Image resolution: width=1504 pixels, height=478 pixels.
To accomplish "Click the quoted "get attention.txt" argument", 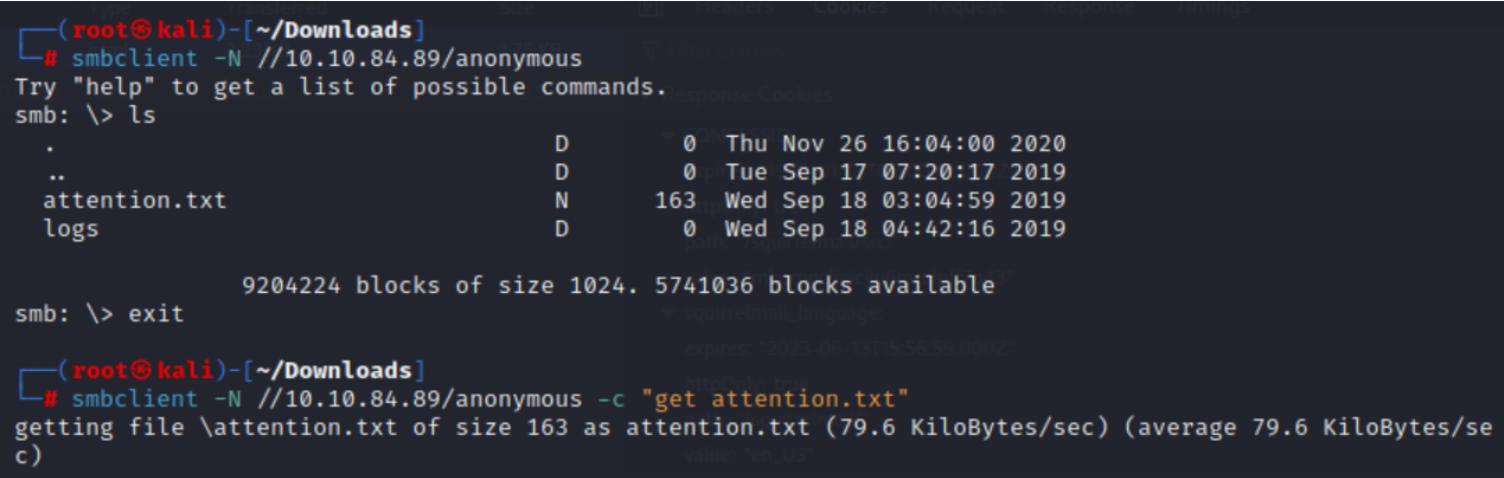I will [x=776, y=400].
